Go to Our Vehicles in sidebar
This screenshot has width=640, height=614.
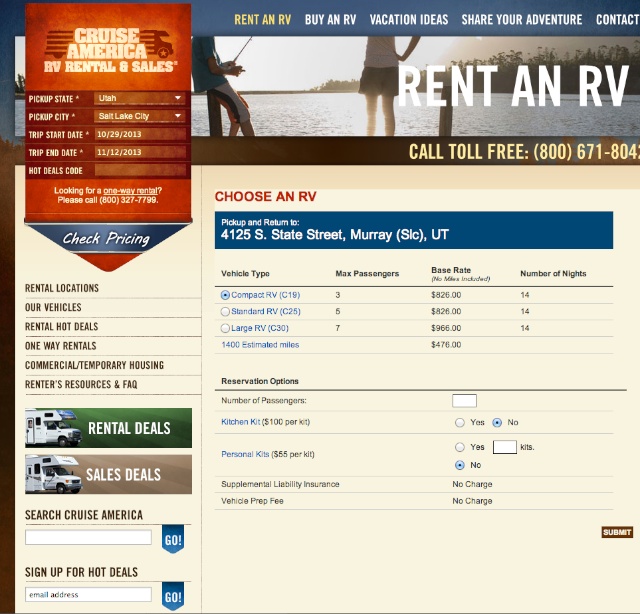(53, 307)
